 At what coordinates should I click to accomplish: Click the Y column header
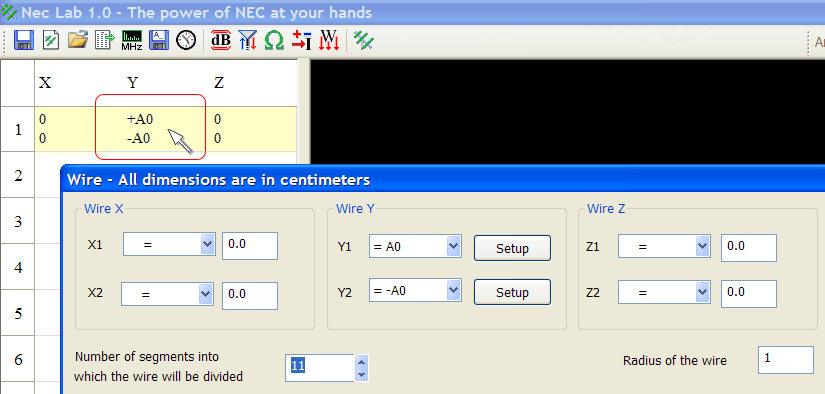coord(133,83)
